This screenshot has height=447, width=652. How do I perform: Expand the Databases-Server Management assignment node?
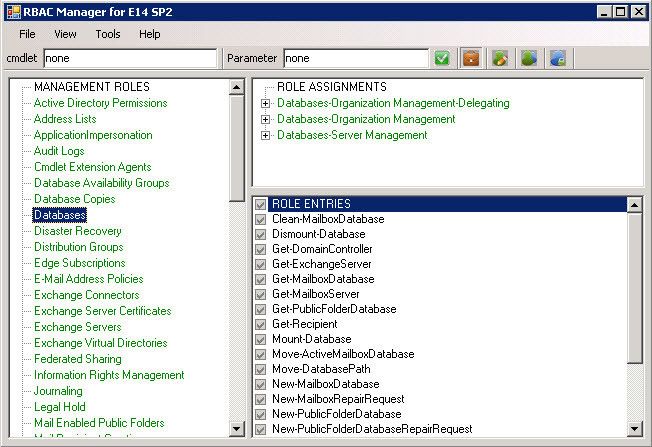pos(265,135)
